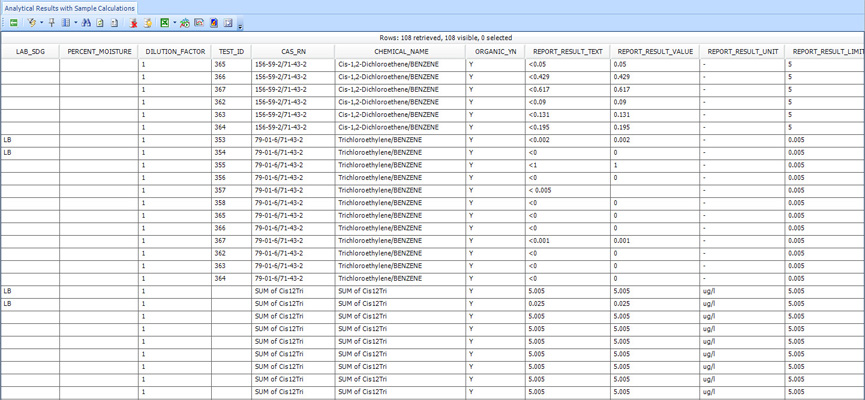
Task: Click the red X delete icon
Action: 133,23
